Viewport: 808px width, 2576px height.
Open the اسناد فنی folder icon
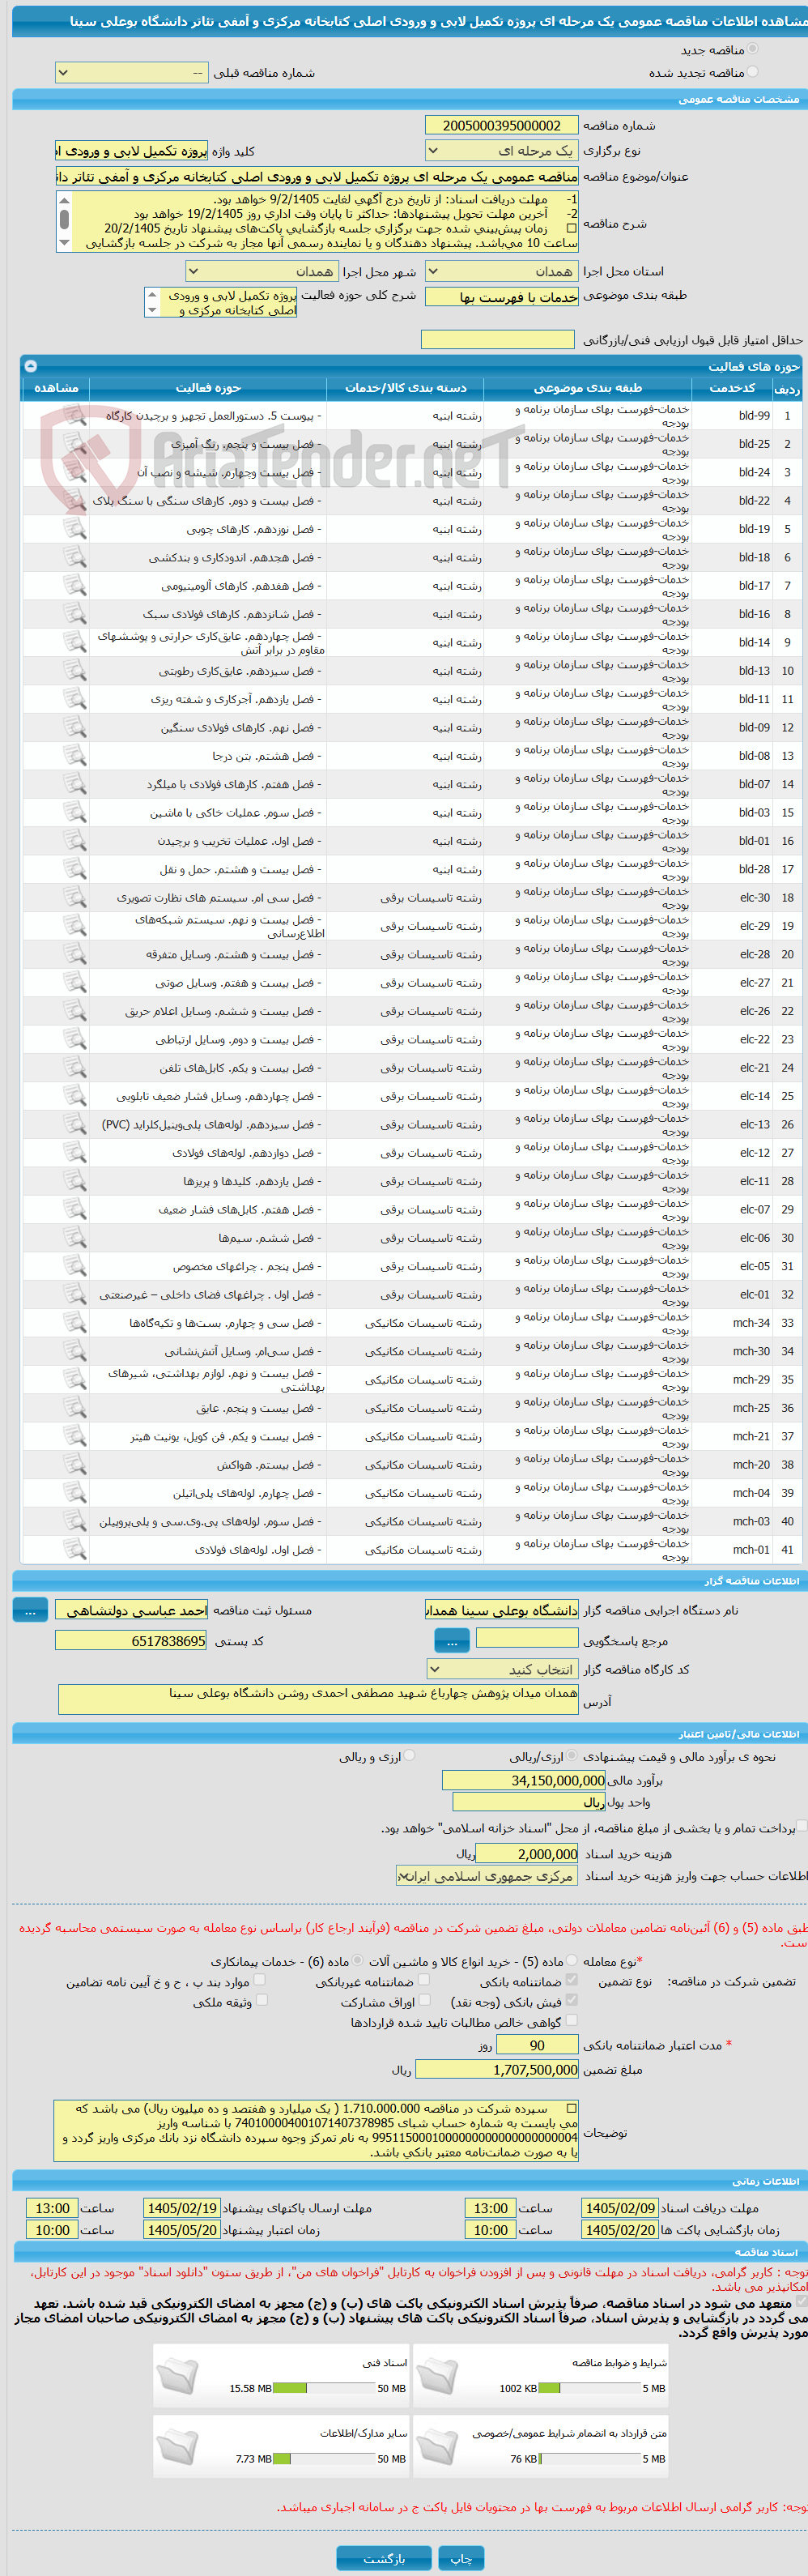[178, 2375]
